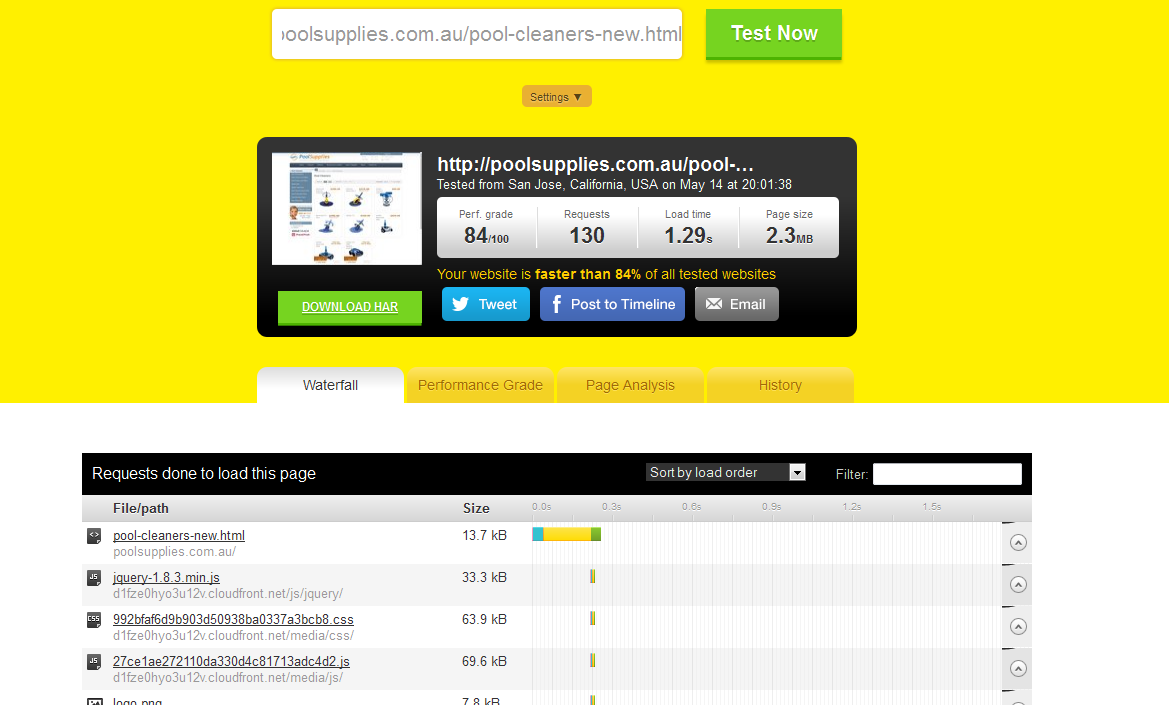
Task: Select the History tab
Action: [780, 385]
